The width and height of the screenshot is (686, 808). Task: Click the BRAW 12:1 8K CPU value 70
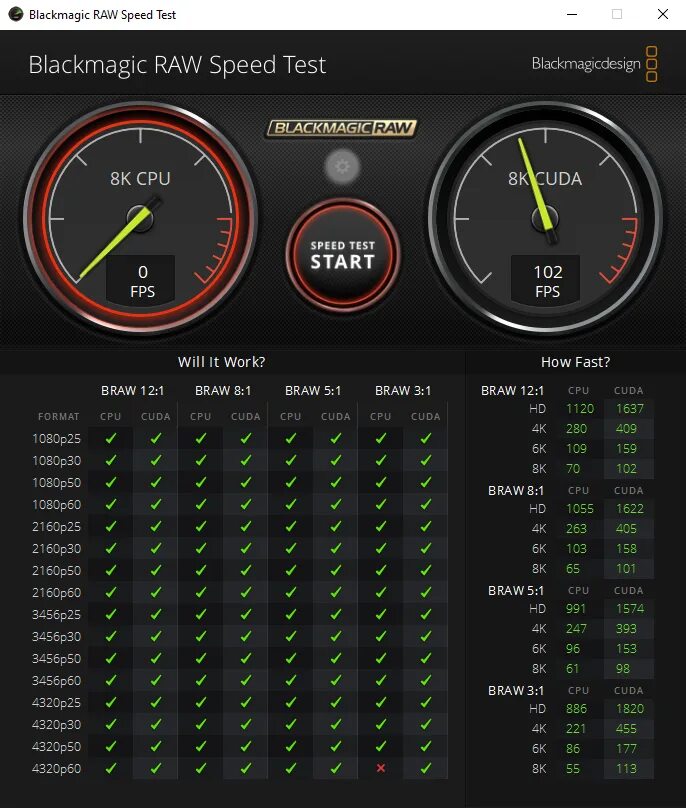pyautogui.click(x=573, y=469)
